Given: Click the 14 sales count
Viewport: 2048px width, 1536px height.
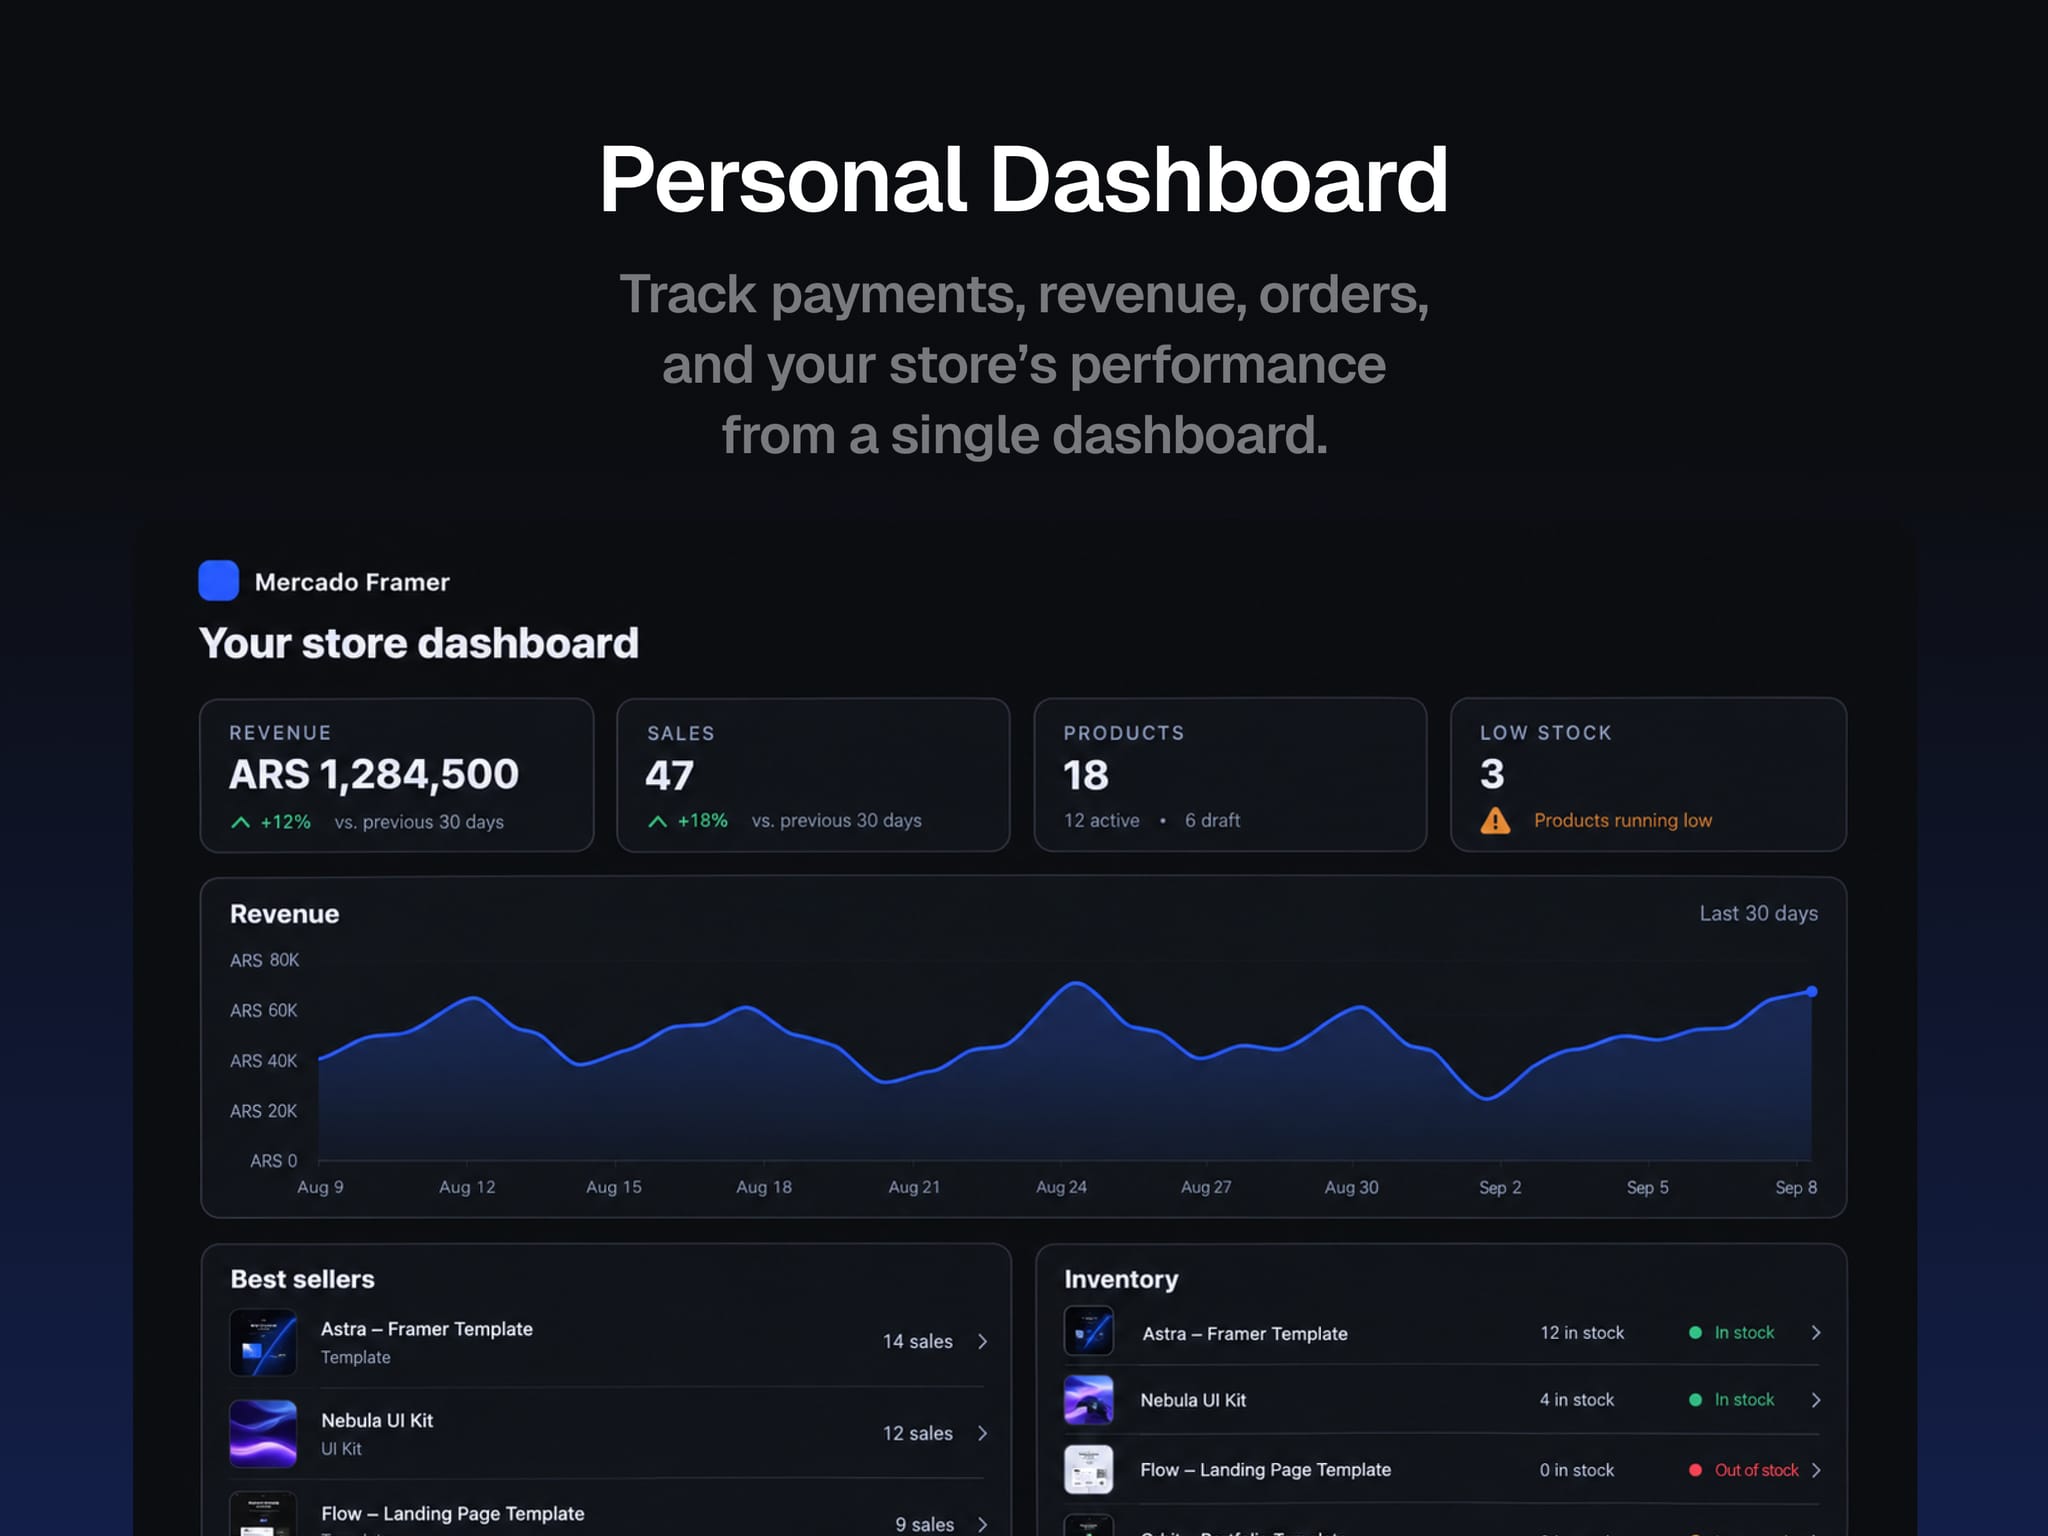Looking at the screenshot, I should click(x=917, y=1341).
